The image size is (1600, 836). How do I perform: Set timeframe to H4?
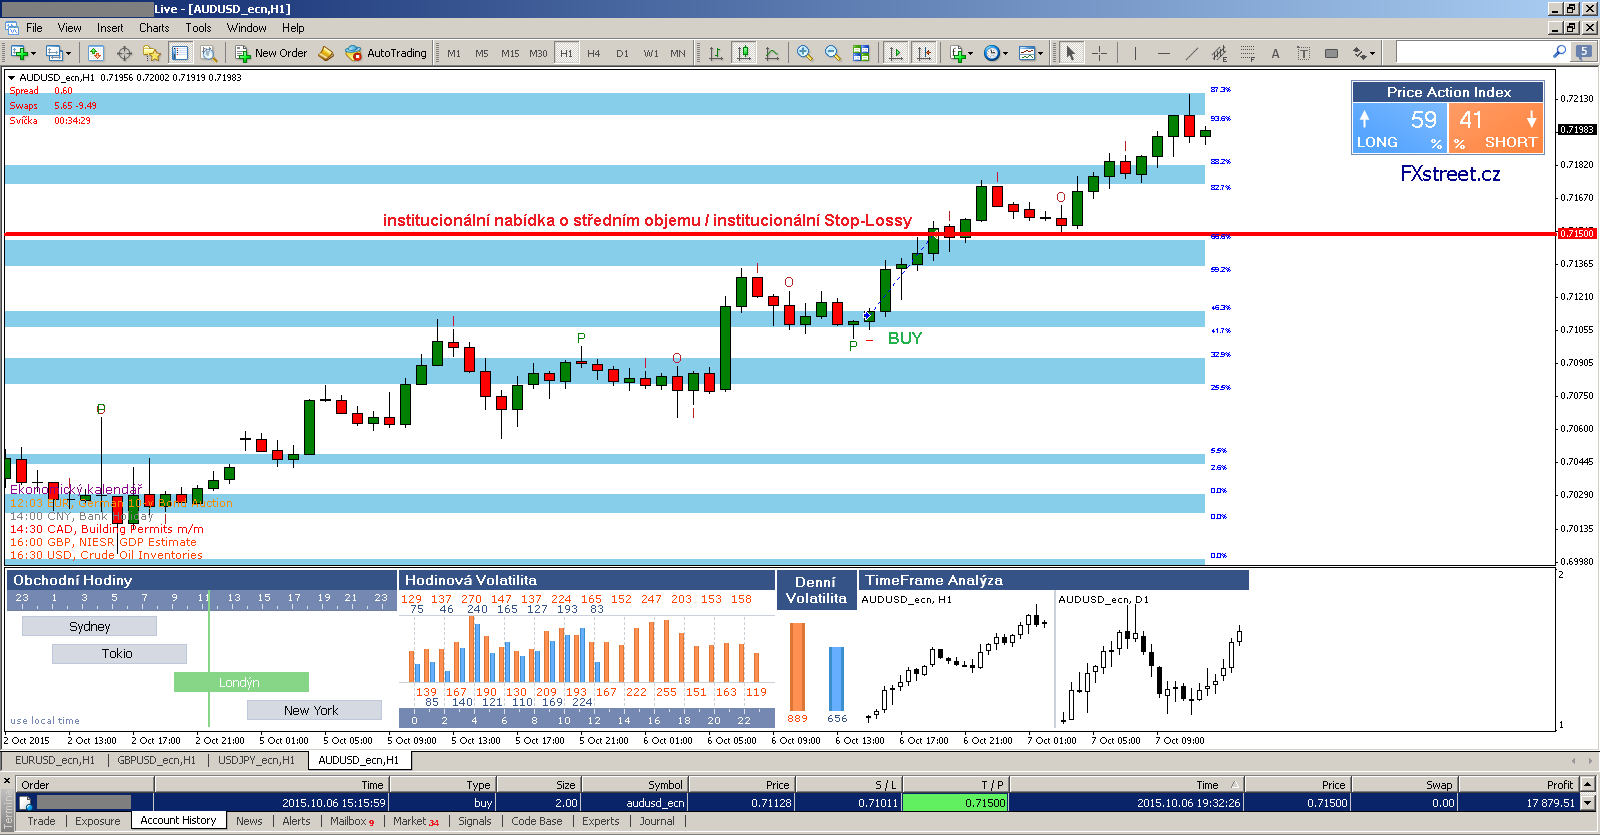[594, 53]
